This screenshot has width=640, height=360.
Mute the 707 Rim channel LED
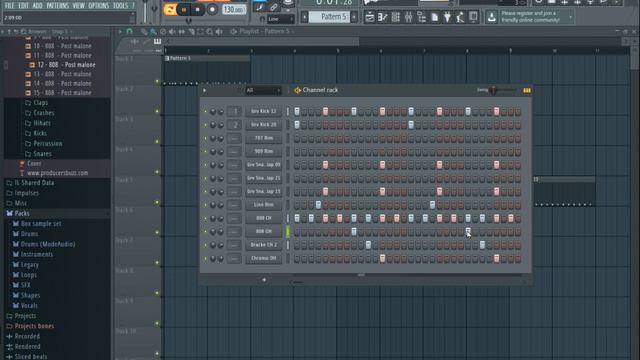[x=205, y=138]
